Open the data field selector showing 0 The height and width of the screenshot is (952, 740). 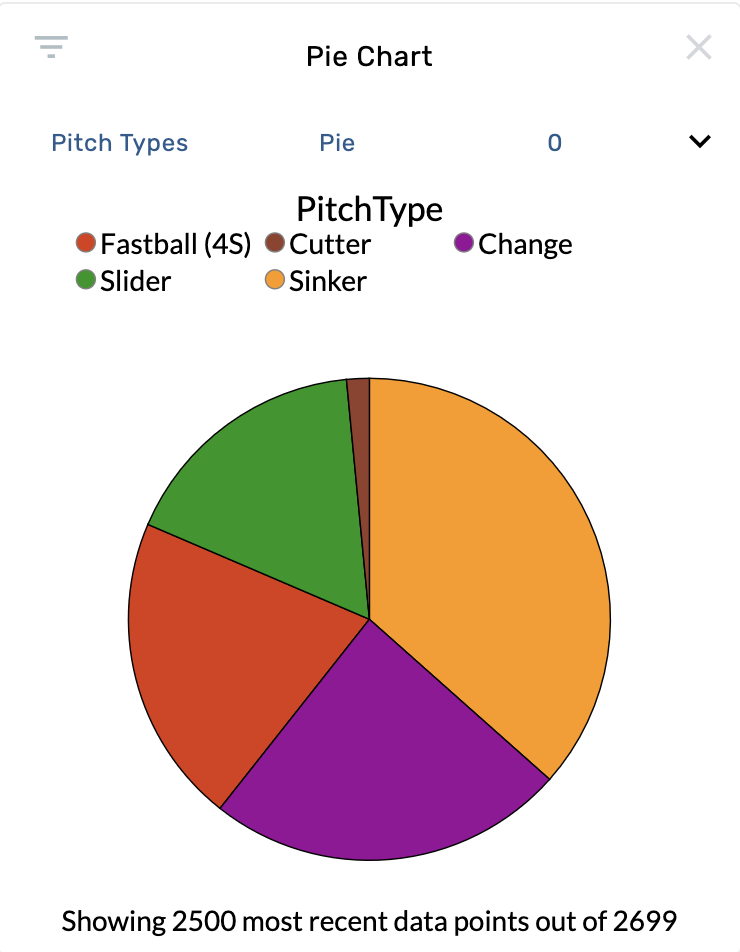[x=554, y=142]
